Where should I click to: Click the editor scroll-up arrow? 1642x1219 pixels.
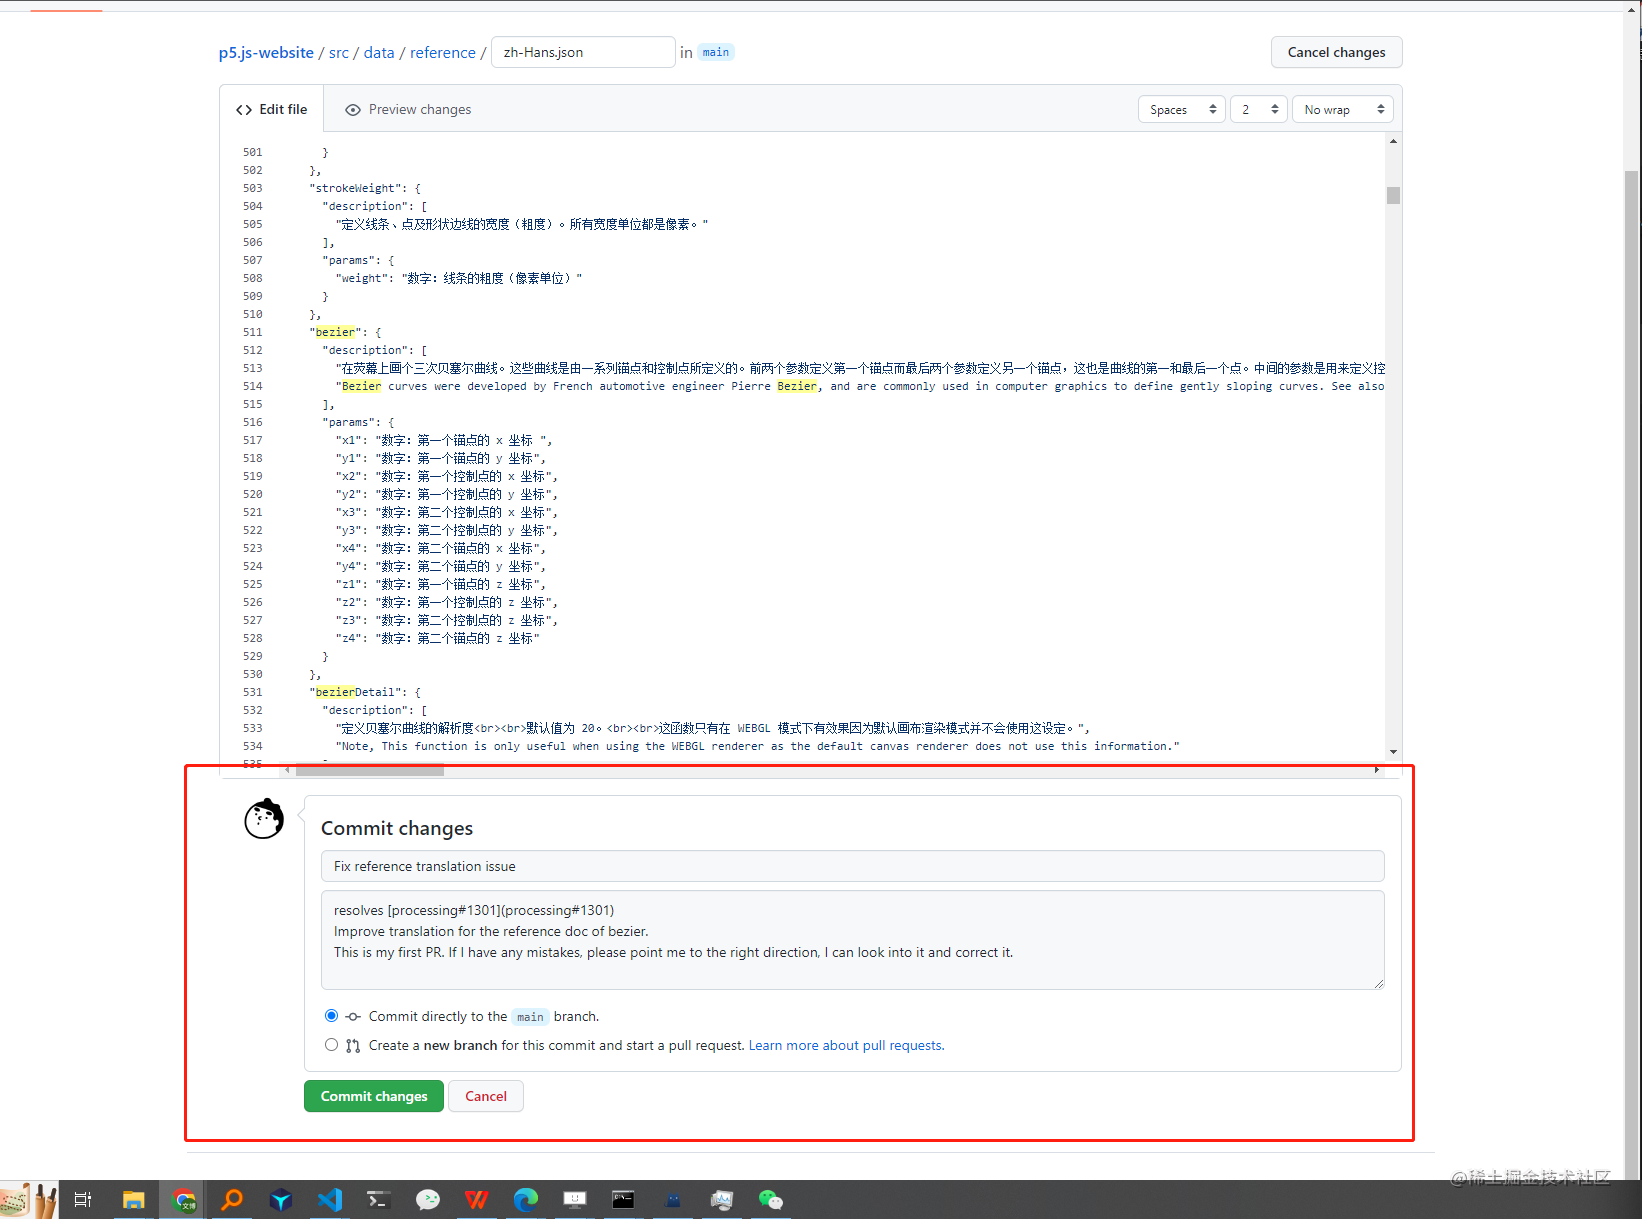tap(1393, 141)
